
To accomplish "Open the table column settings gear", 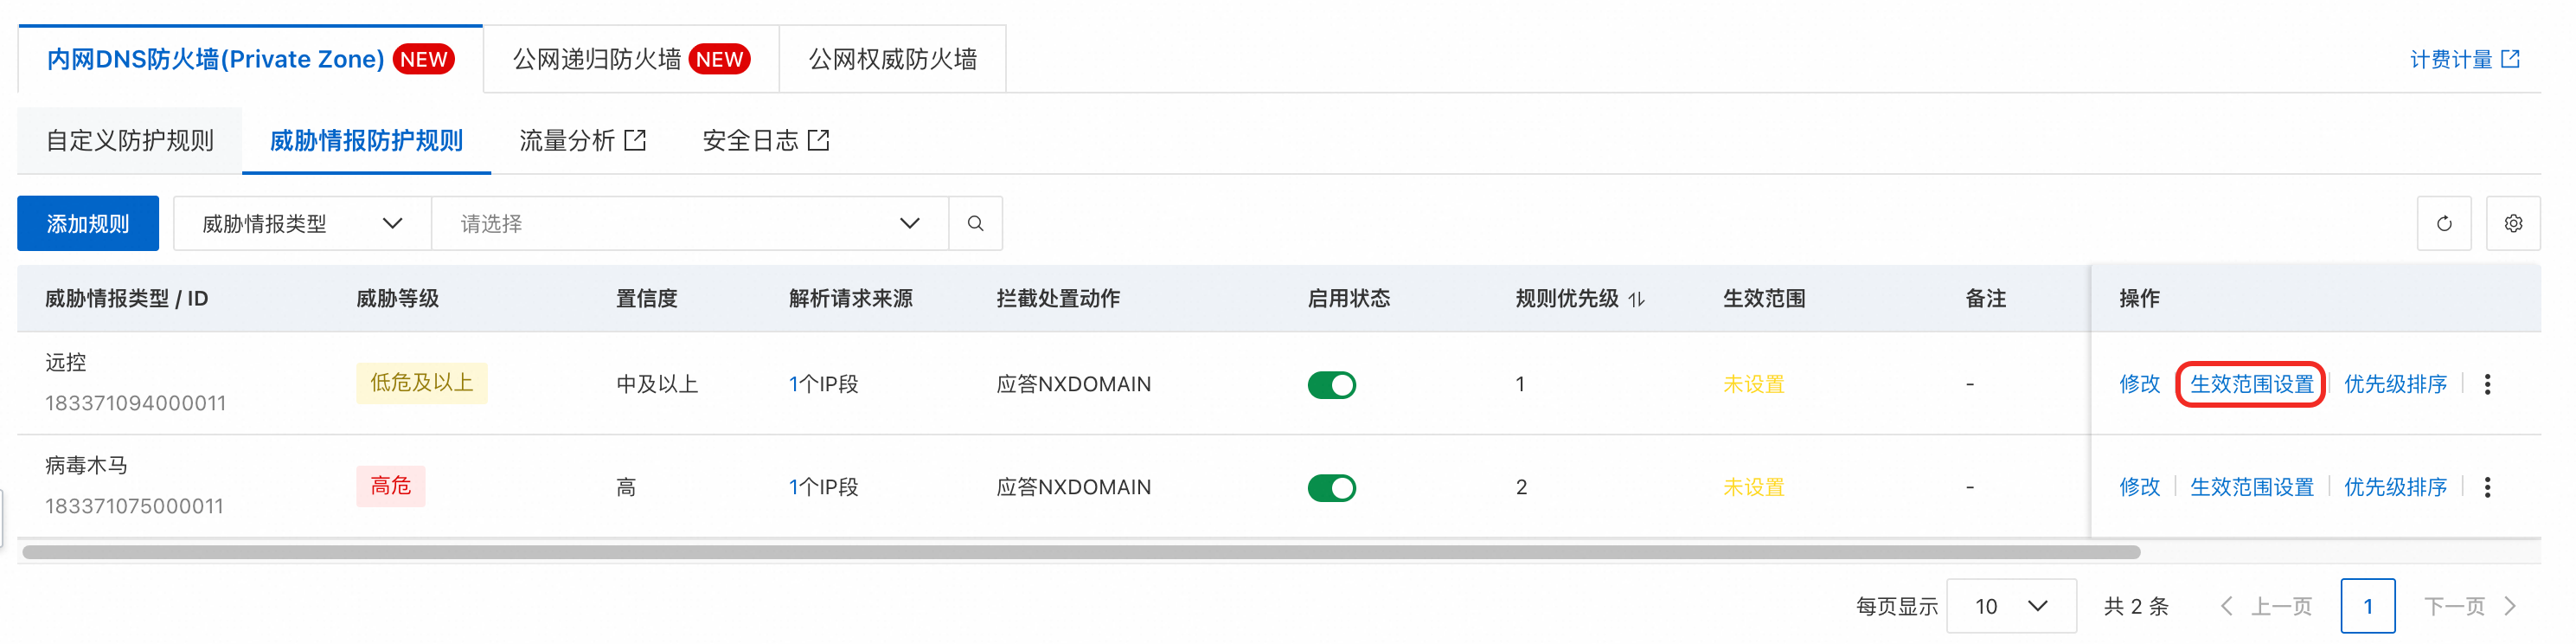I will point(2512,223).
